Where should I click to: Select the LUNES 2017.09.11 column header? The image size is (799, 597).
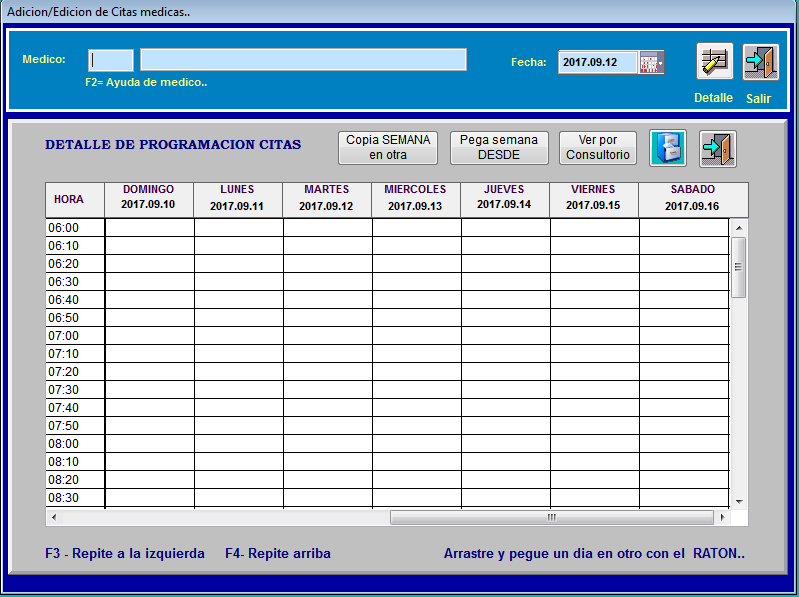(237, 200)
